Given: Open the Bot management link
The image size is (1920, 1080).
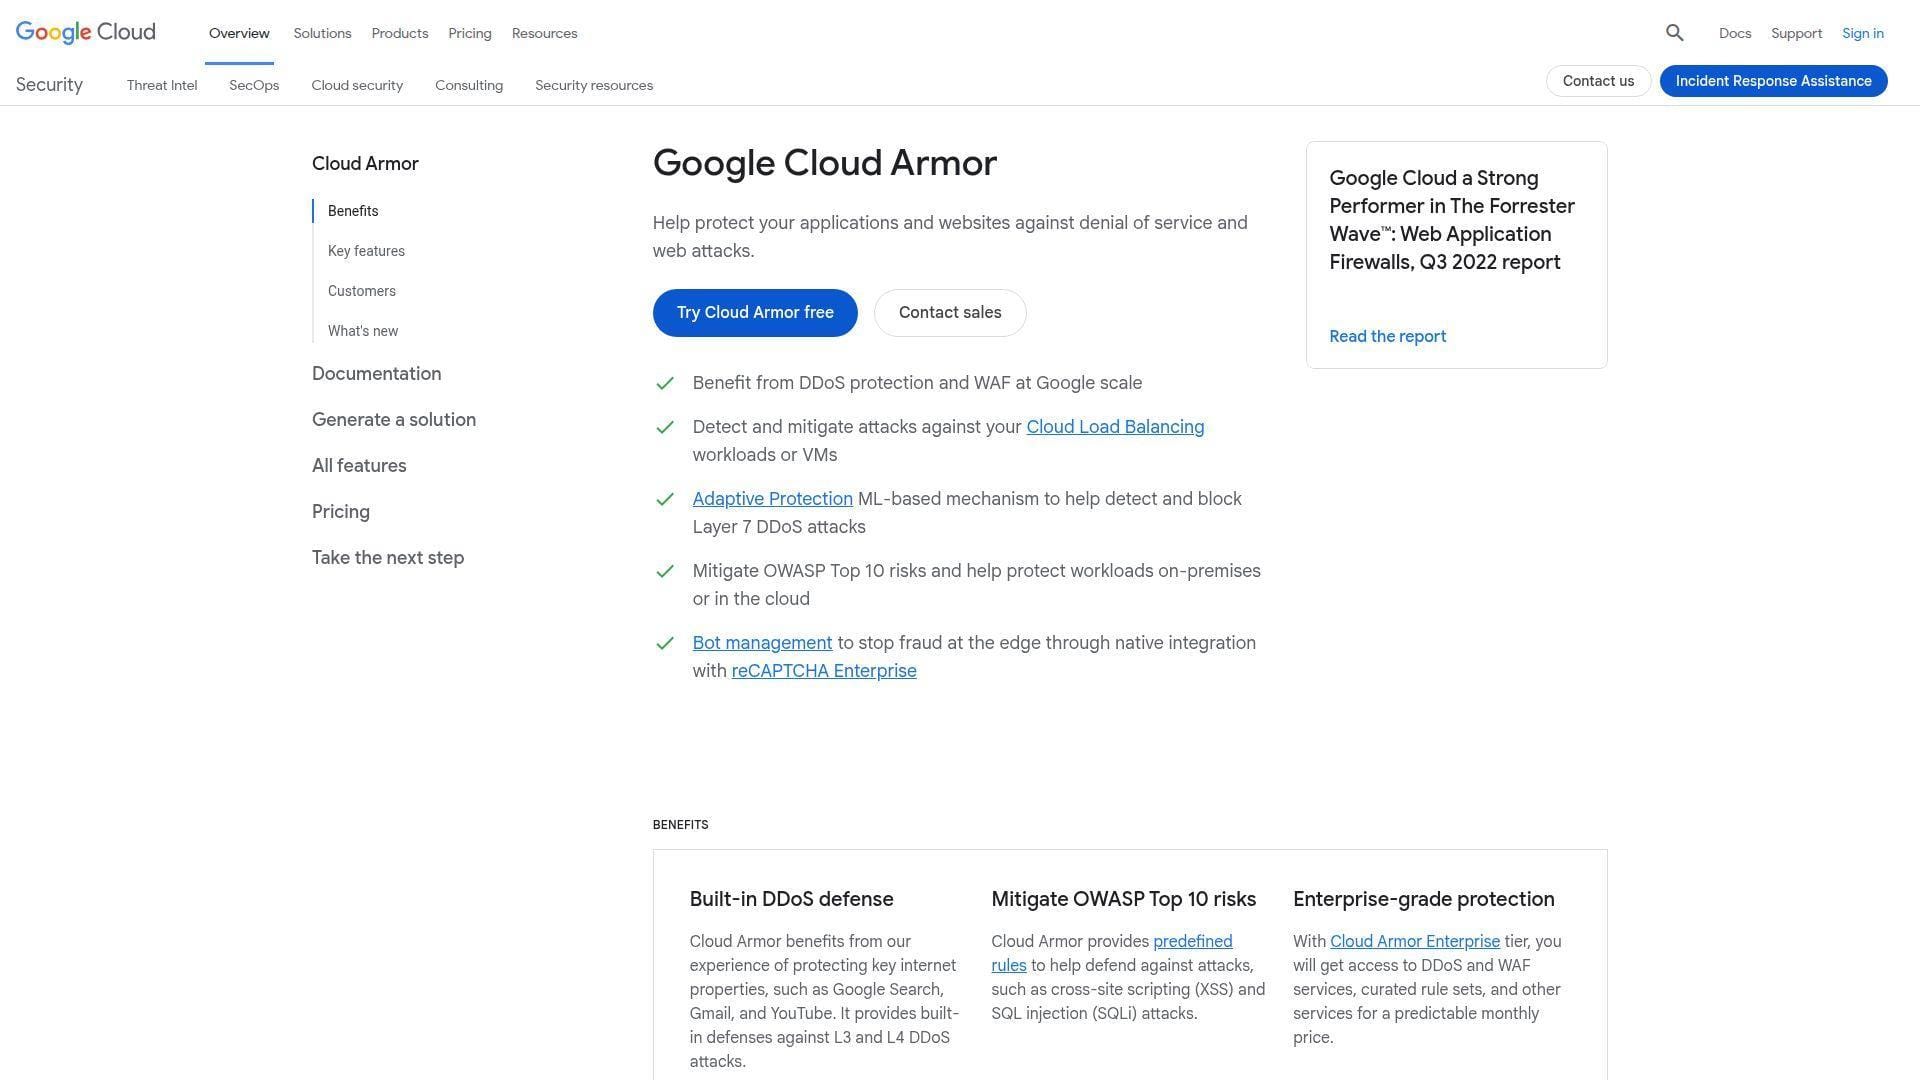Looking at the screenshot, I should coord(762,643).
